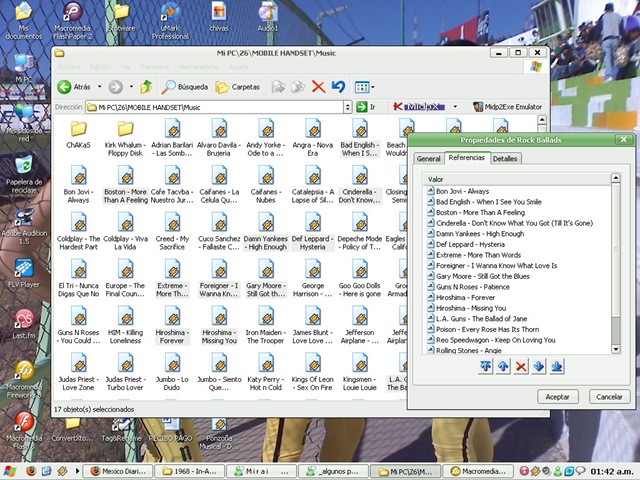Select the Kirk Whalum - Floppy Disk folder
Screen dimensions: 640x480
tap(125, 138)
